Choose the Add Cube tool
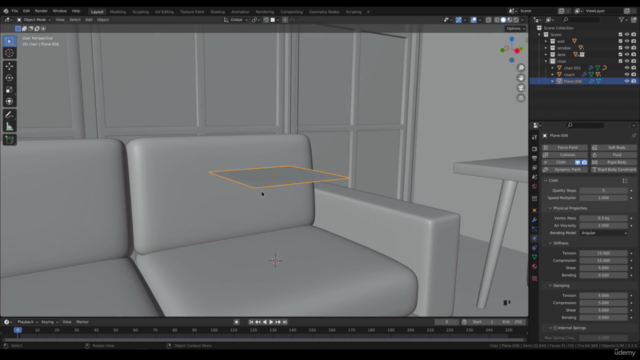This screenshot has width=640, height=360. (x=9, y=140)
